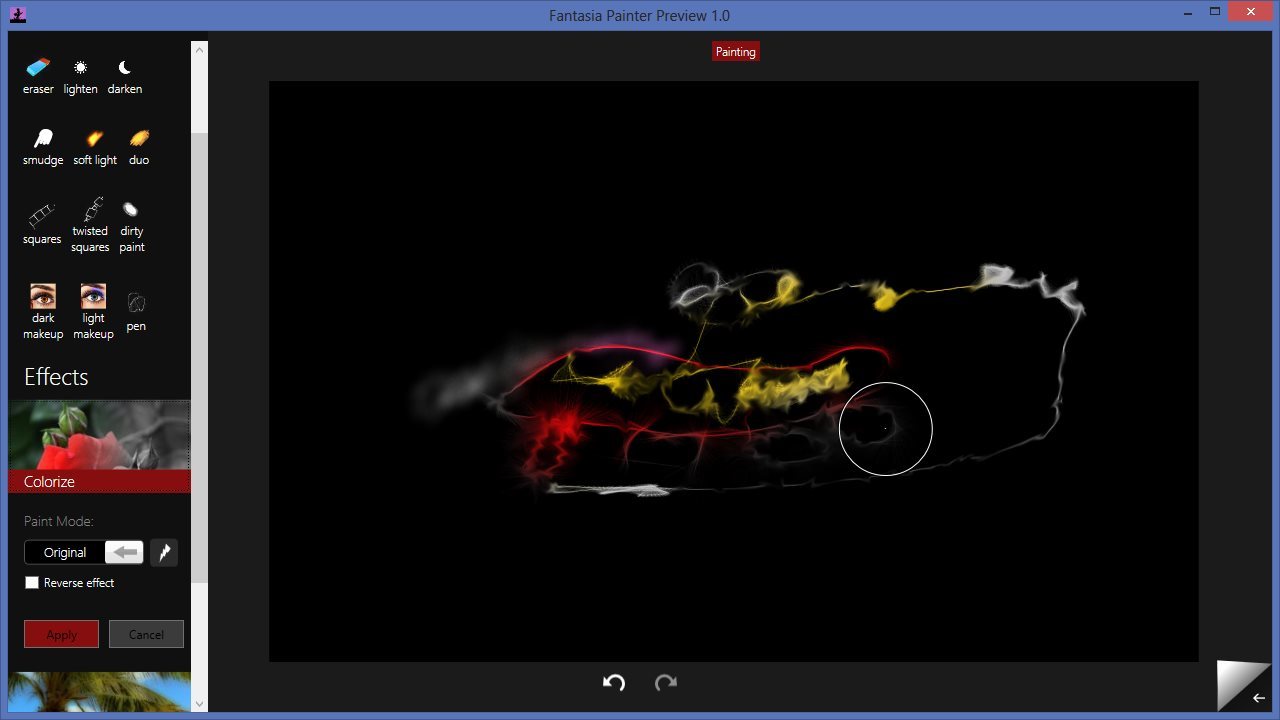The width and height of the screenshot is (1280, 720).
Task: Choose the darken moon tool
Action: coord(125,75)
